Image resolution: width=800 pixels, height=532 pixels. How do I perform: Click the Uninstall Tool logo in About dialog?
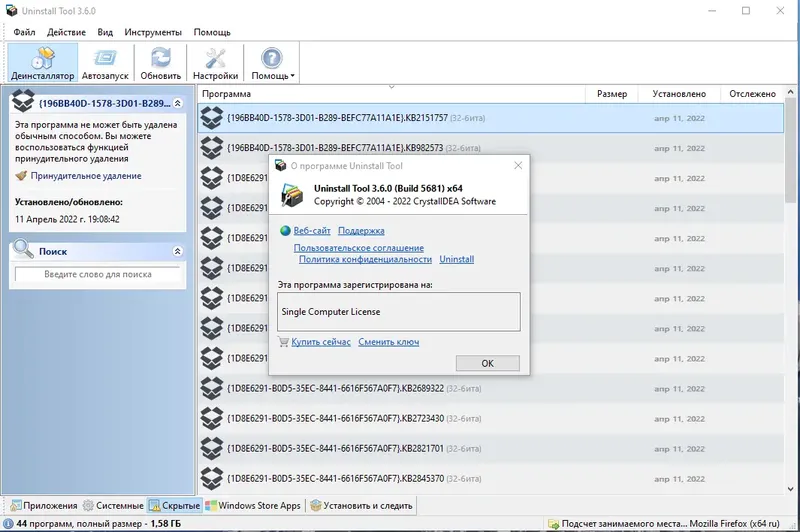coord(292,194)
